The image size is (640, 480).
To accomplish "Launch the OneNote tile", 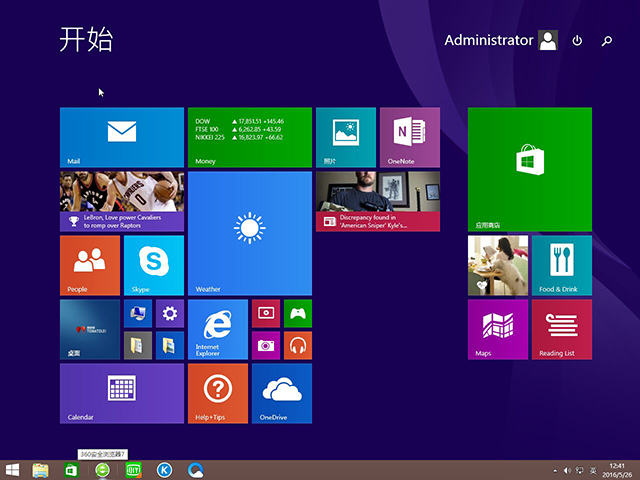I will (x=410, y=137).
